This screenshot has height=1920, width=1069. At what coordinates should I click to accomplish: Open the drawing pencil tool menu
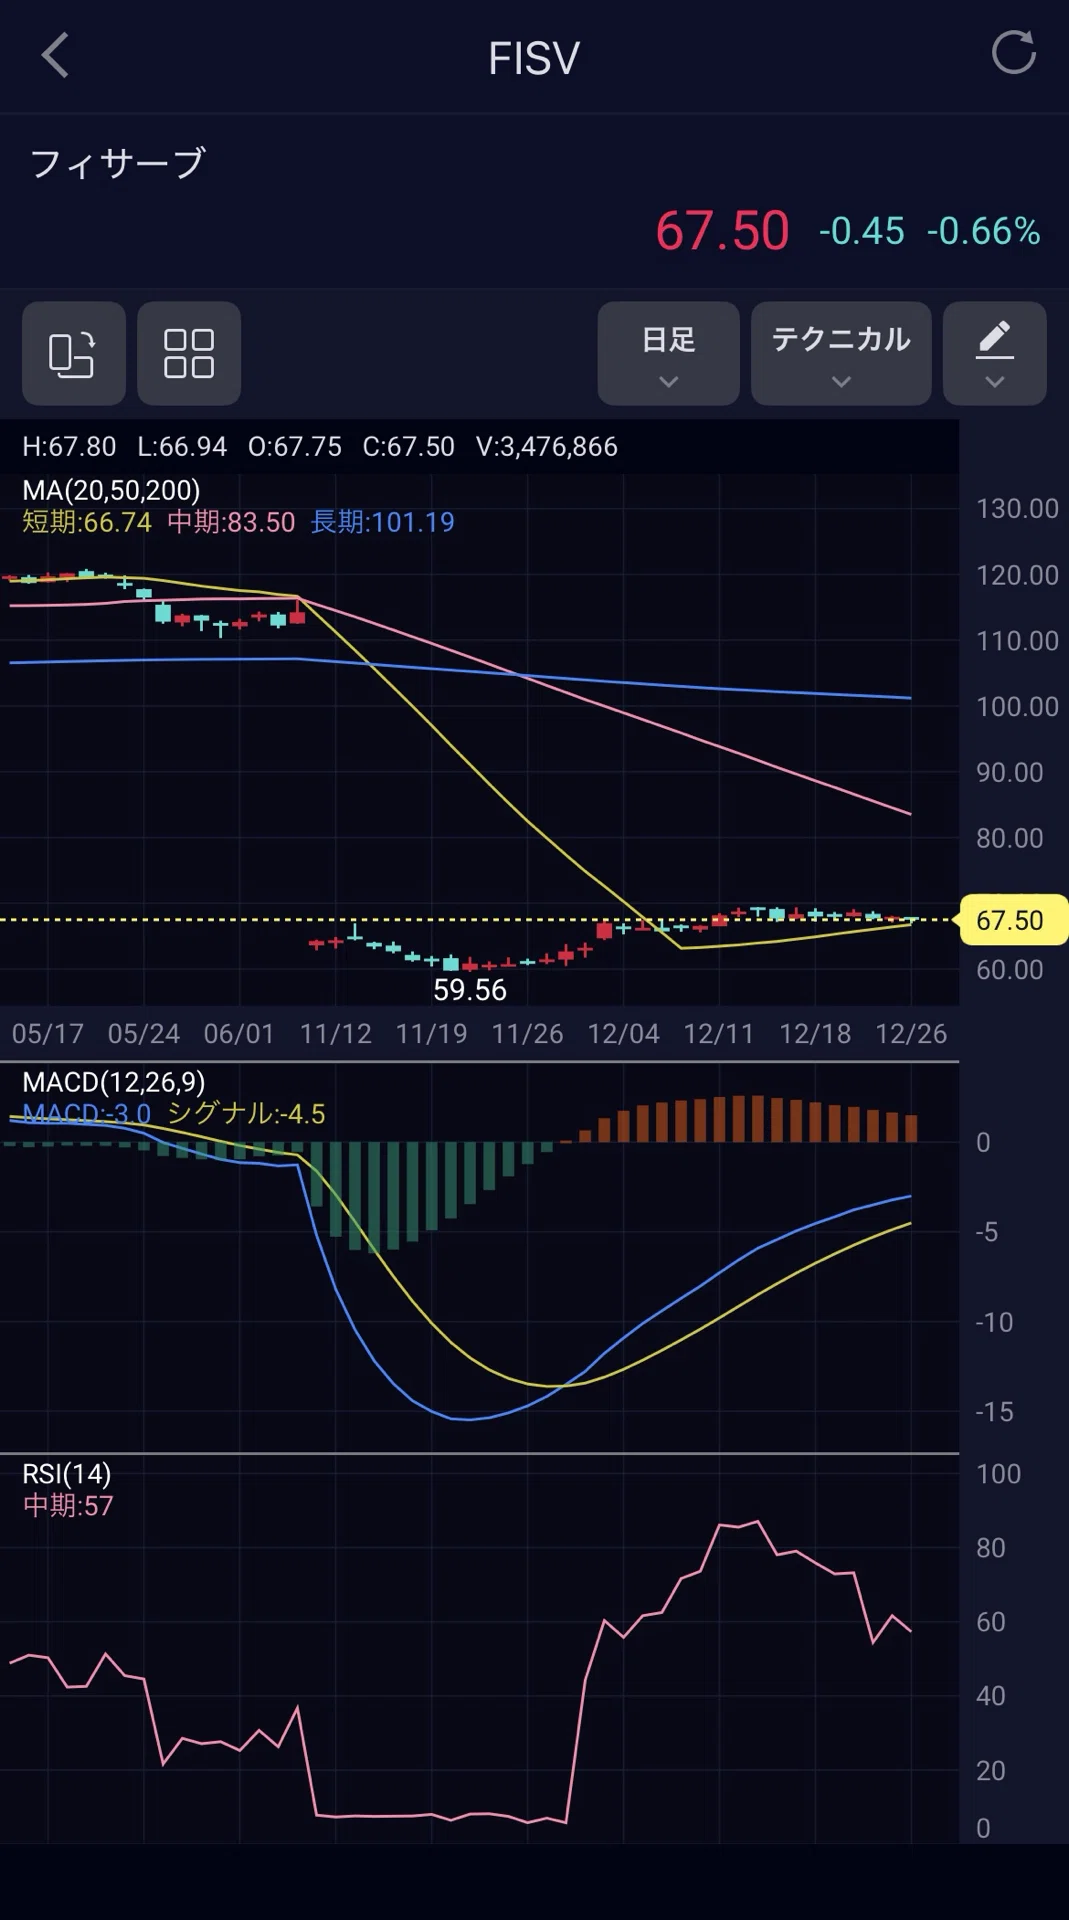tap(995, 353)
